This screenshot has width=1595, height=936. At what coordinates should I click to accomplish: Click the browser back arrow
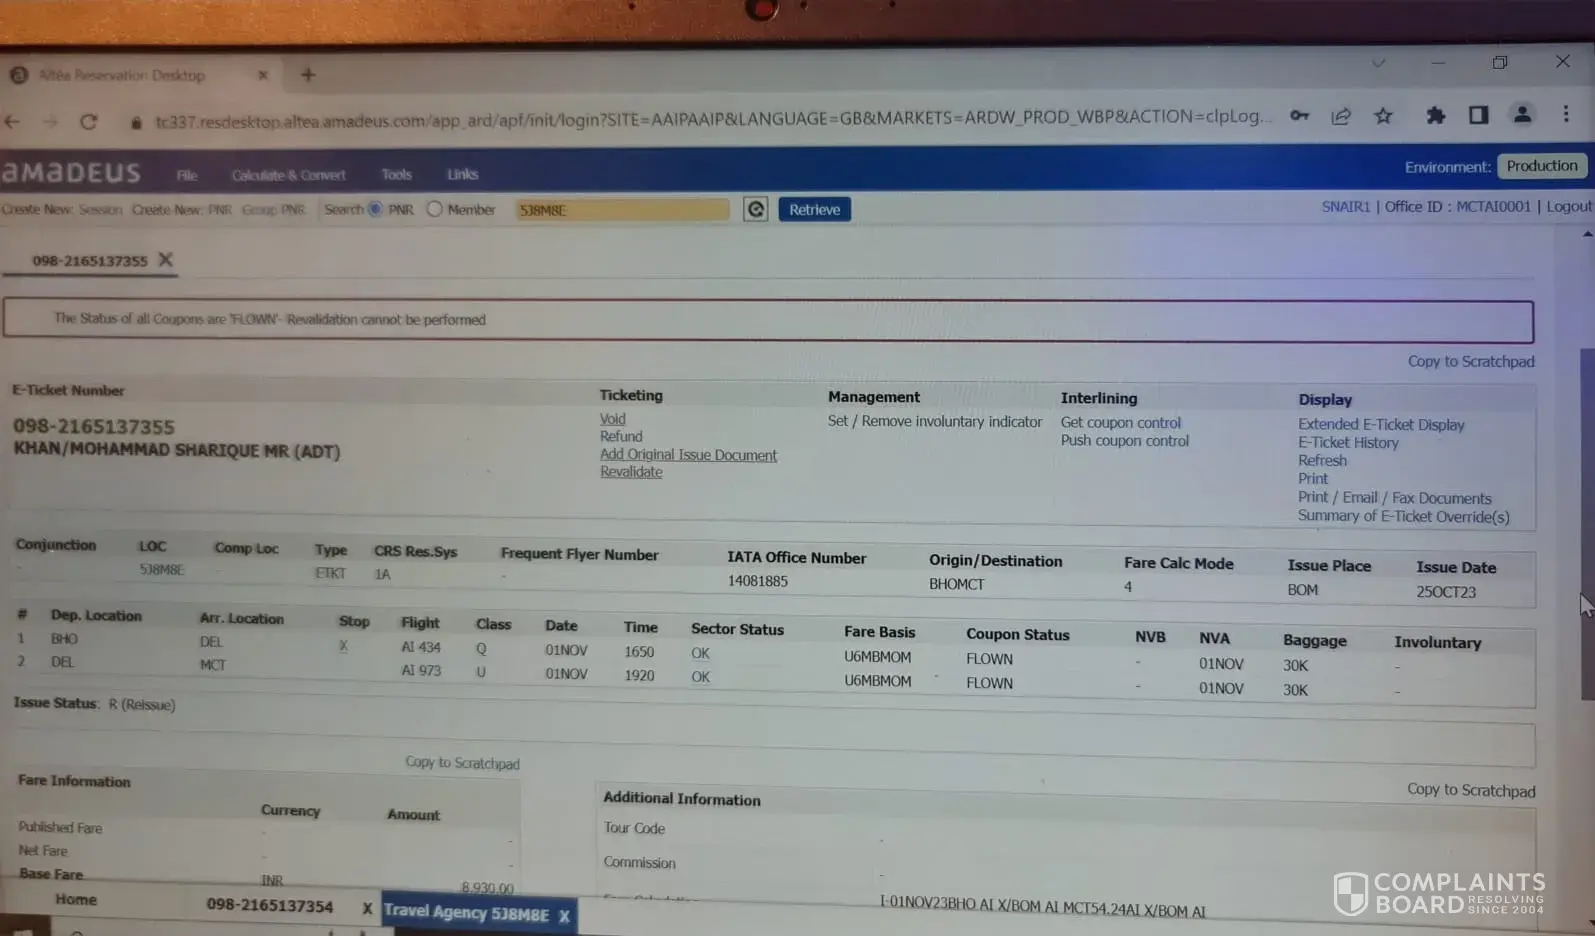[x=13, y=122]
